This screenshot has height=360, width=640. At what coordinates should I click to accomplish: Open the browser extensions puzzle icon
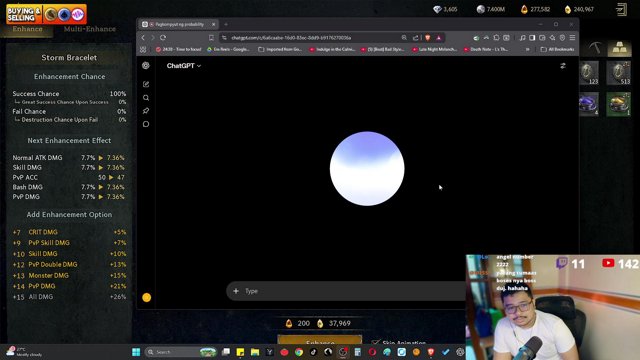(496, 38)
